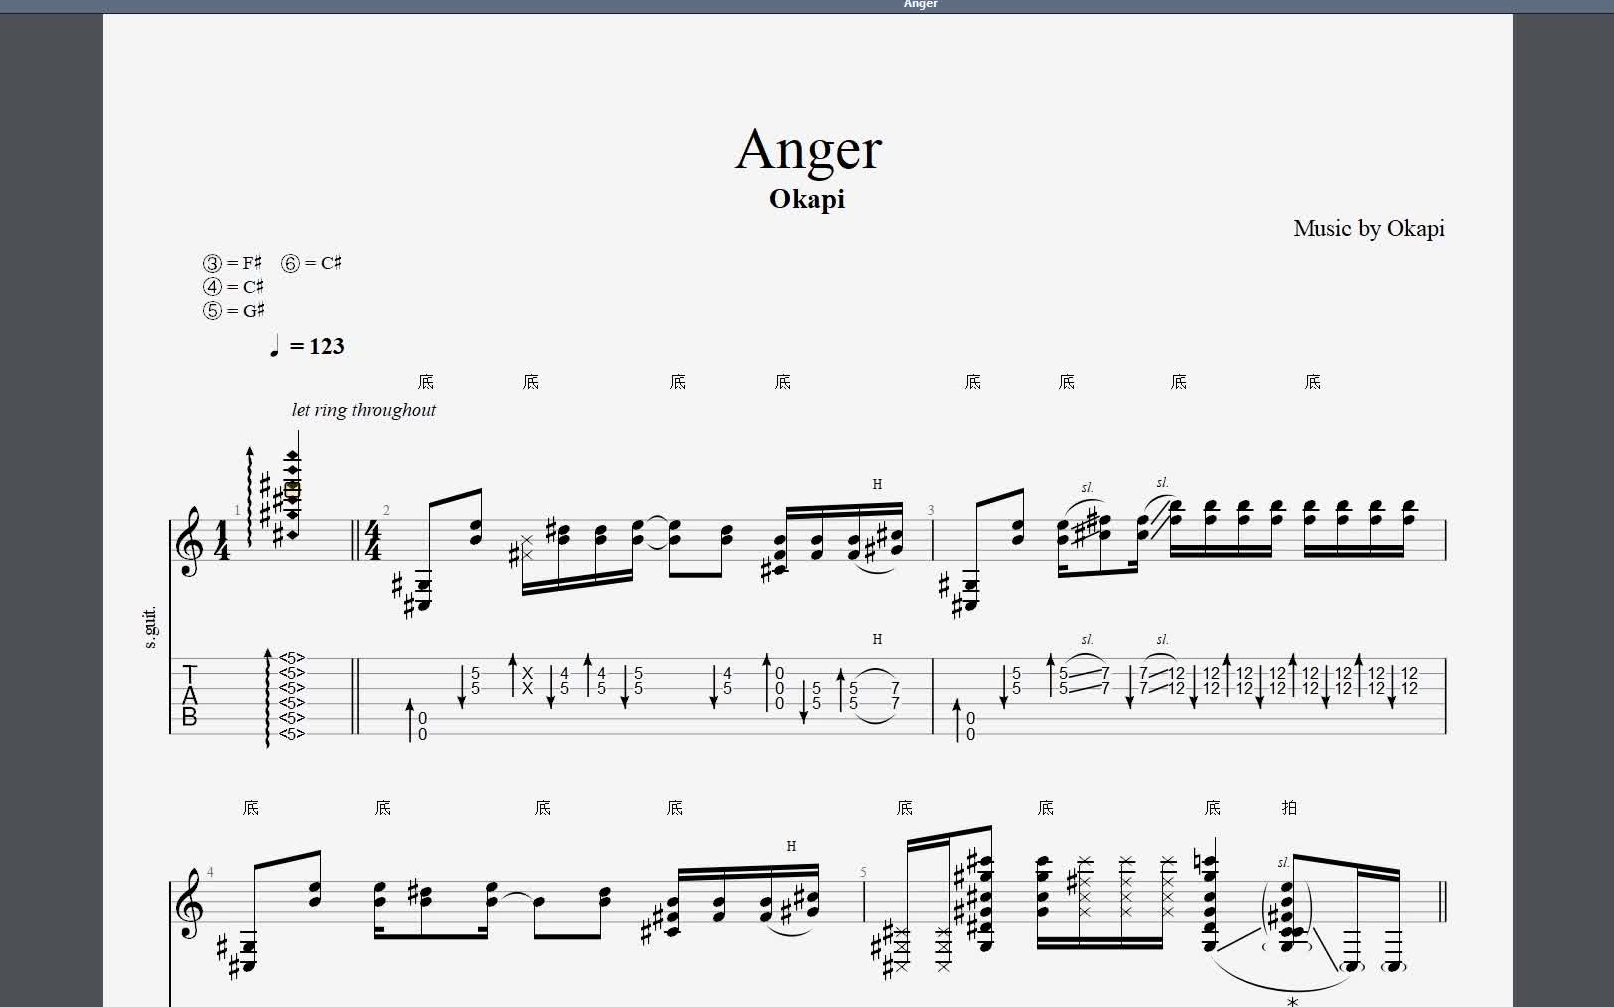Screen dimensions: 1614x1007
Task: Click the tempo marking of 123
Action: coord(308,346)
